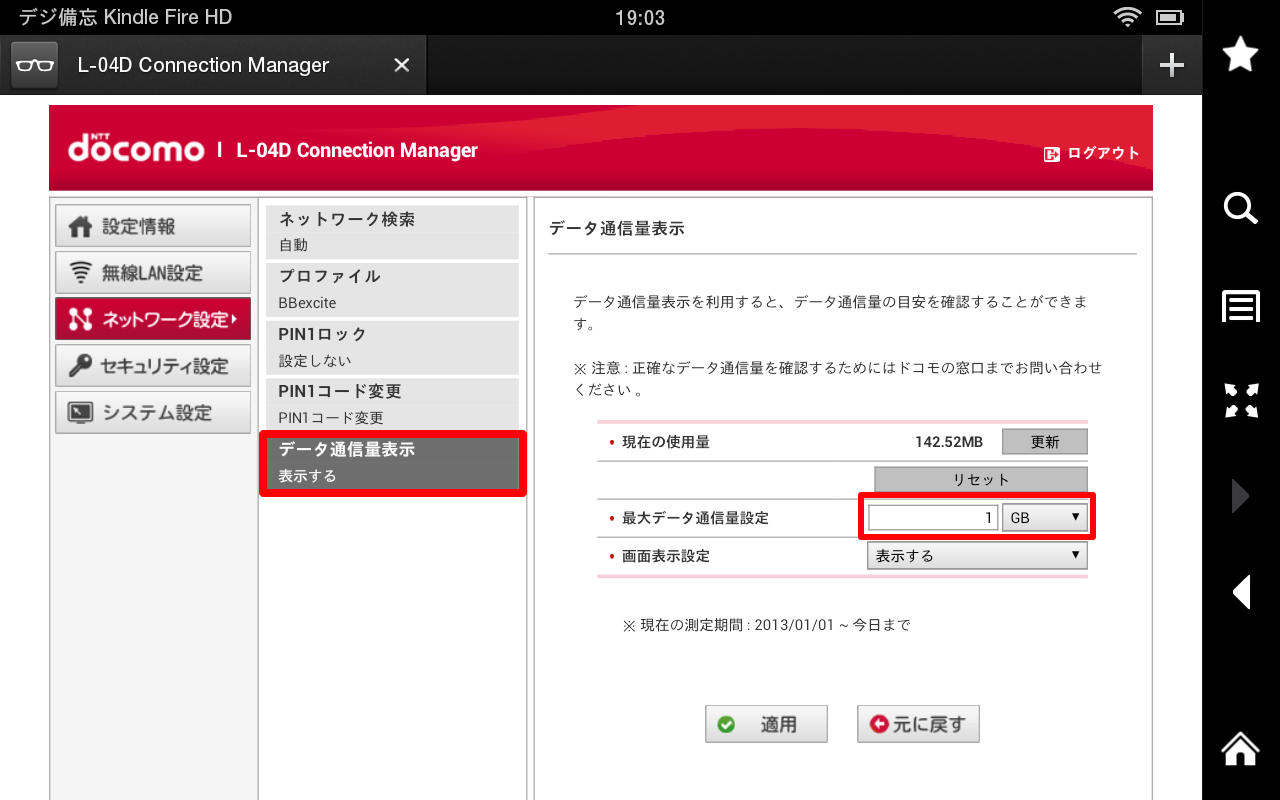Screen dimensions: 1280x800
Task: Click the 現在の測定期間 note text
Action: click(766, 625)
